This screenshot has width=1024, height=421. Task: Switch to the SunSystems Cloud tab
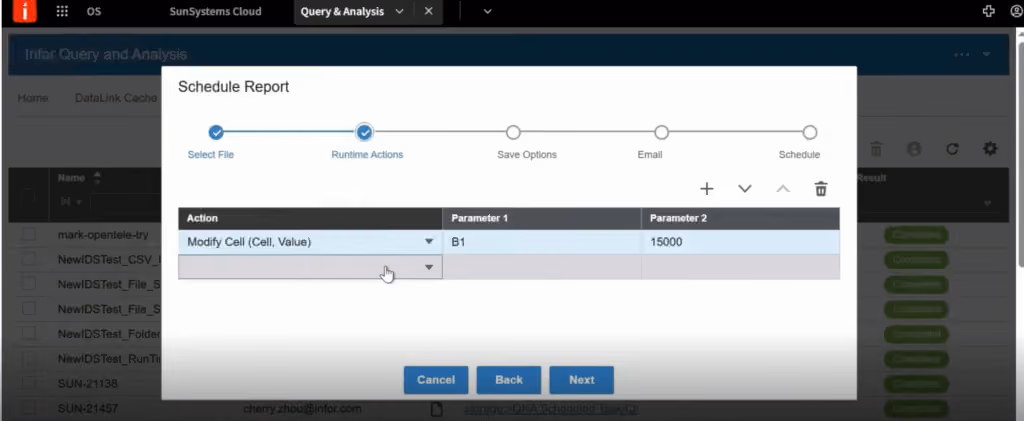(215, 12)
